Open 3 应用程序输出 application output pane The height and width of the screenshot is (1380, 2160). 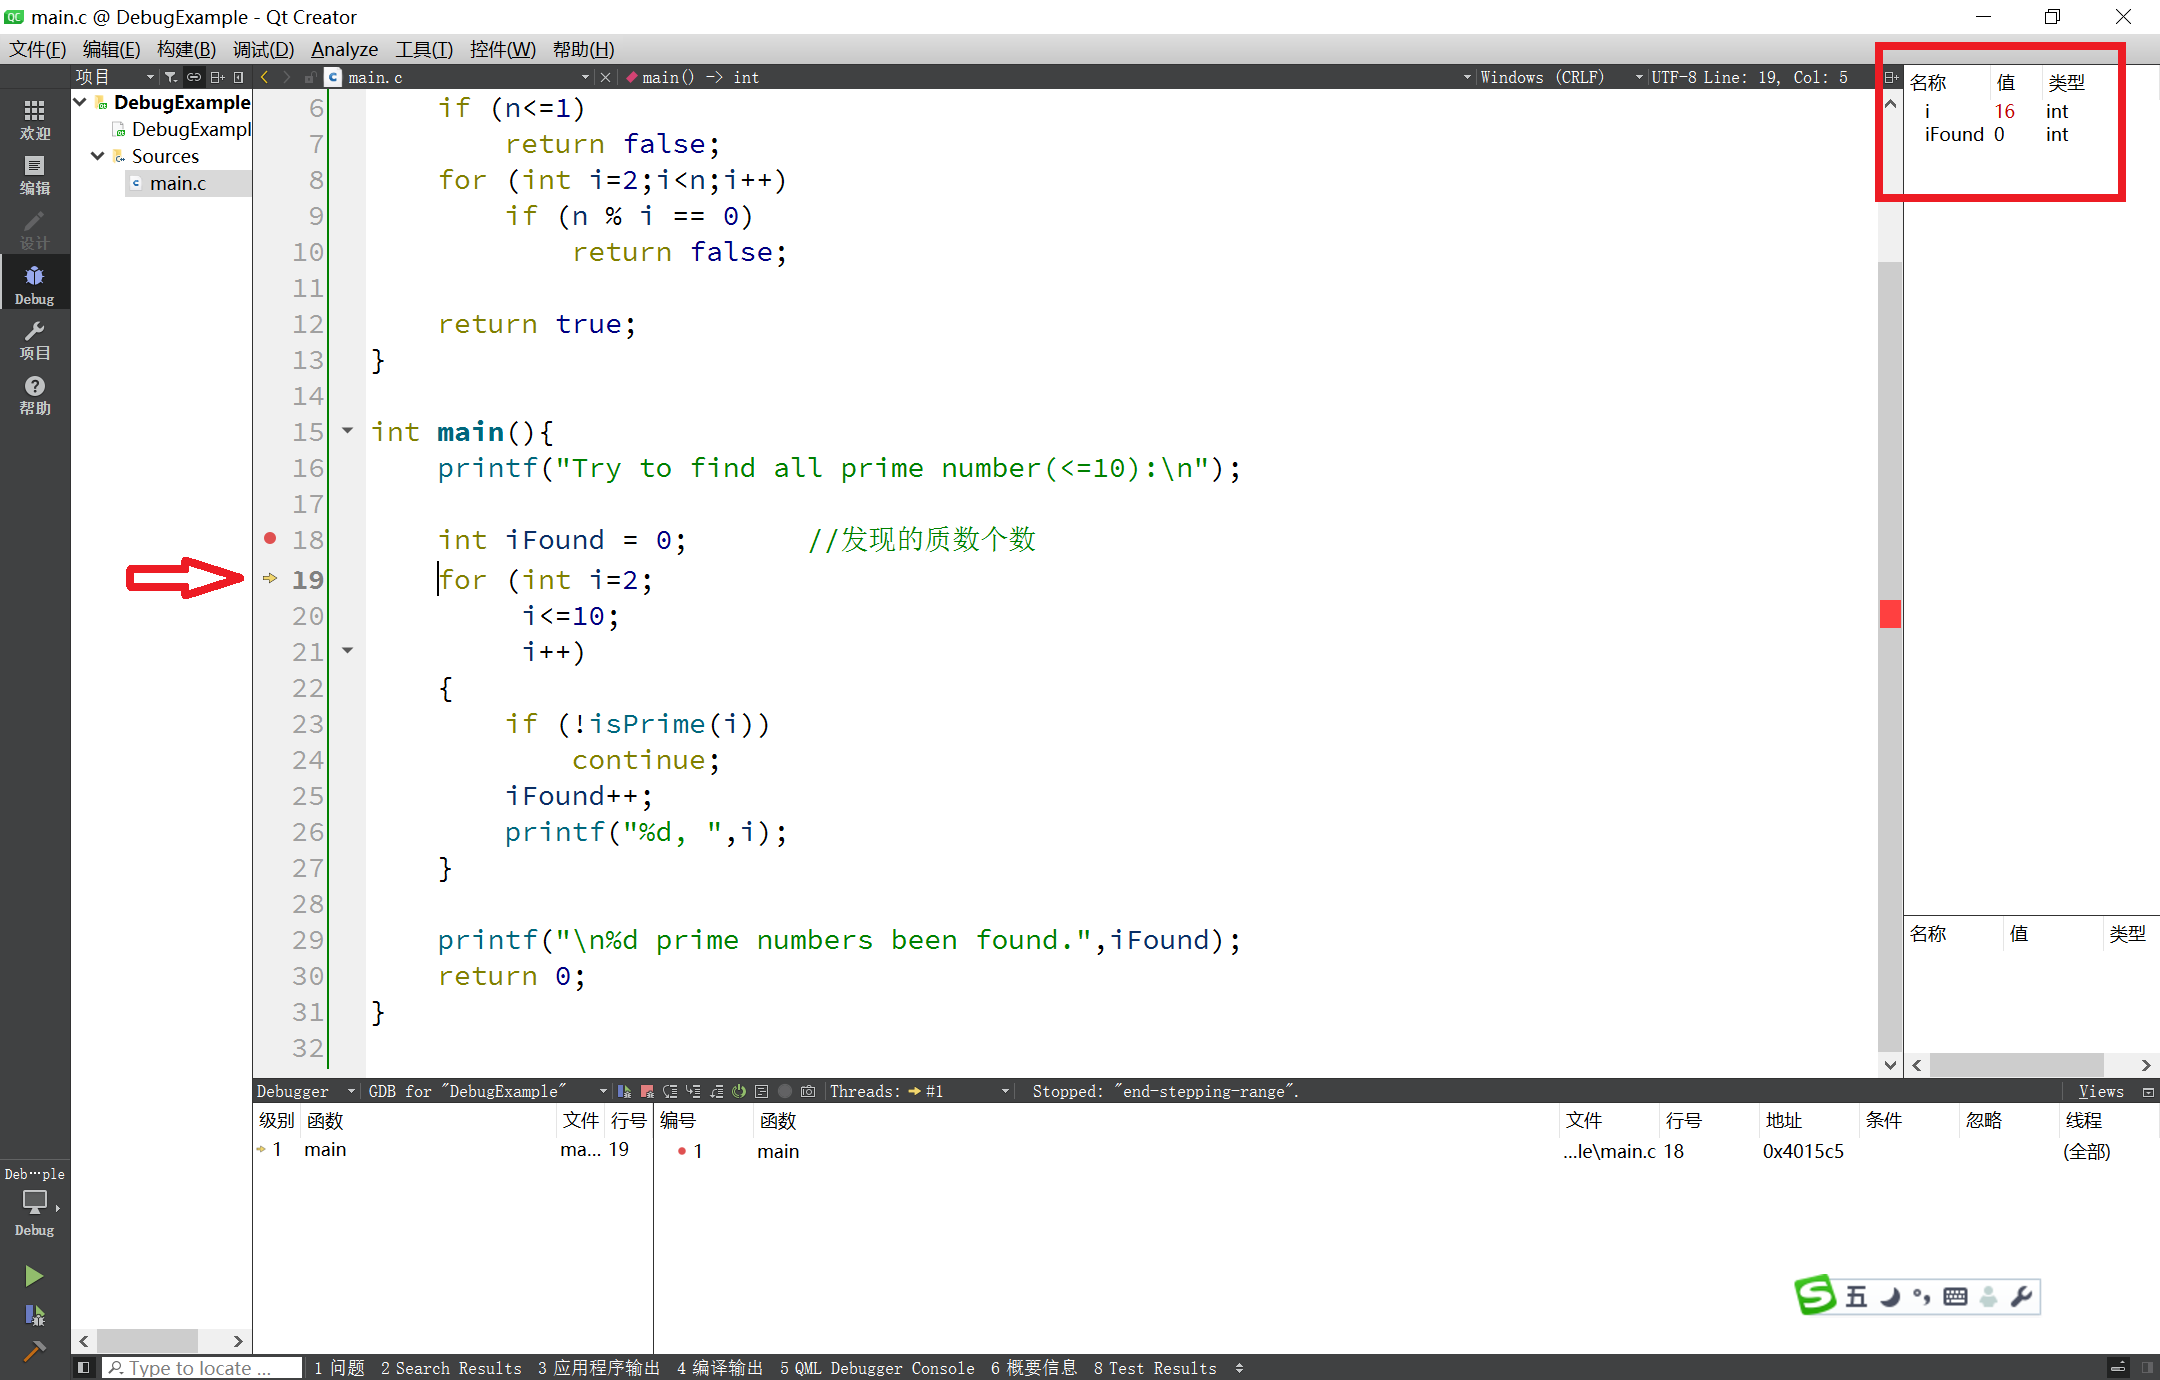pyautogui.click(x=599, y=1368)
